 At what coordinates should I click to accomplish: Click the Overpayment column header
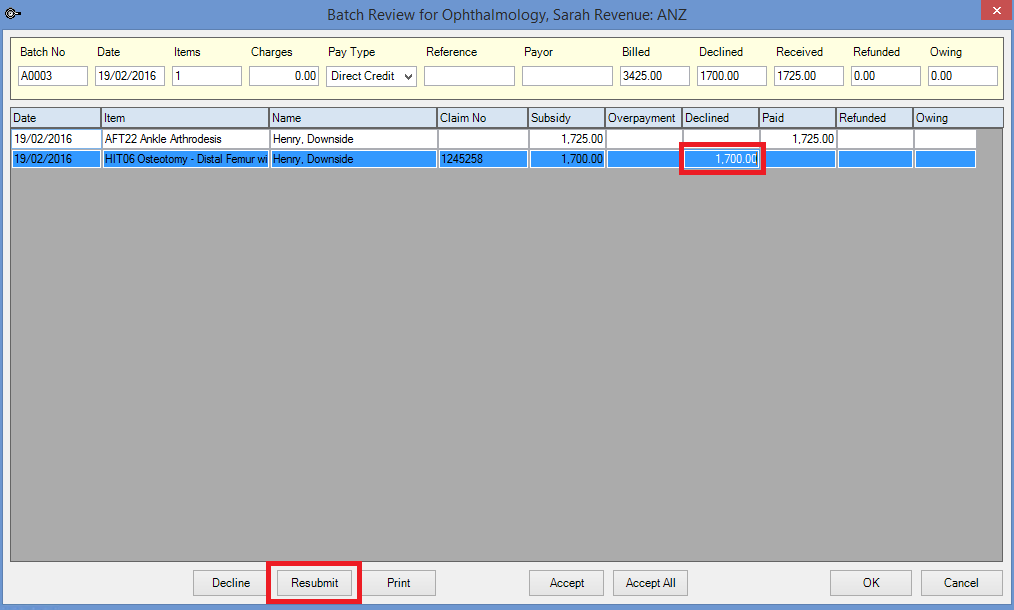(x=643, y=118)
